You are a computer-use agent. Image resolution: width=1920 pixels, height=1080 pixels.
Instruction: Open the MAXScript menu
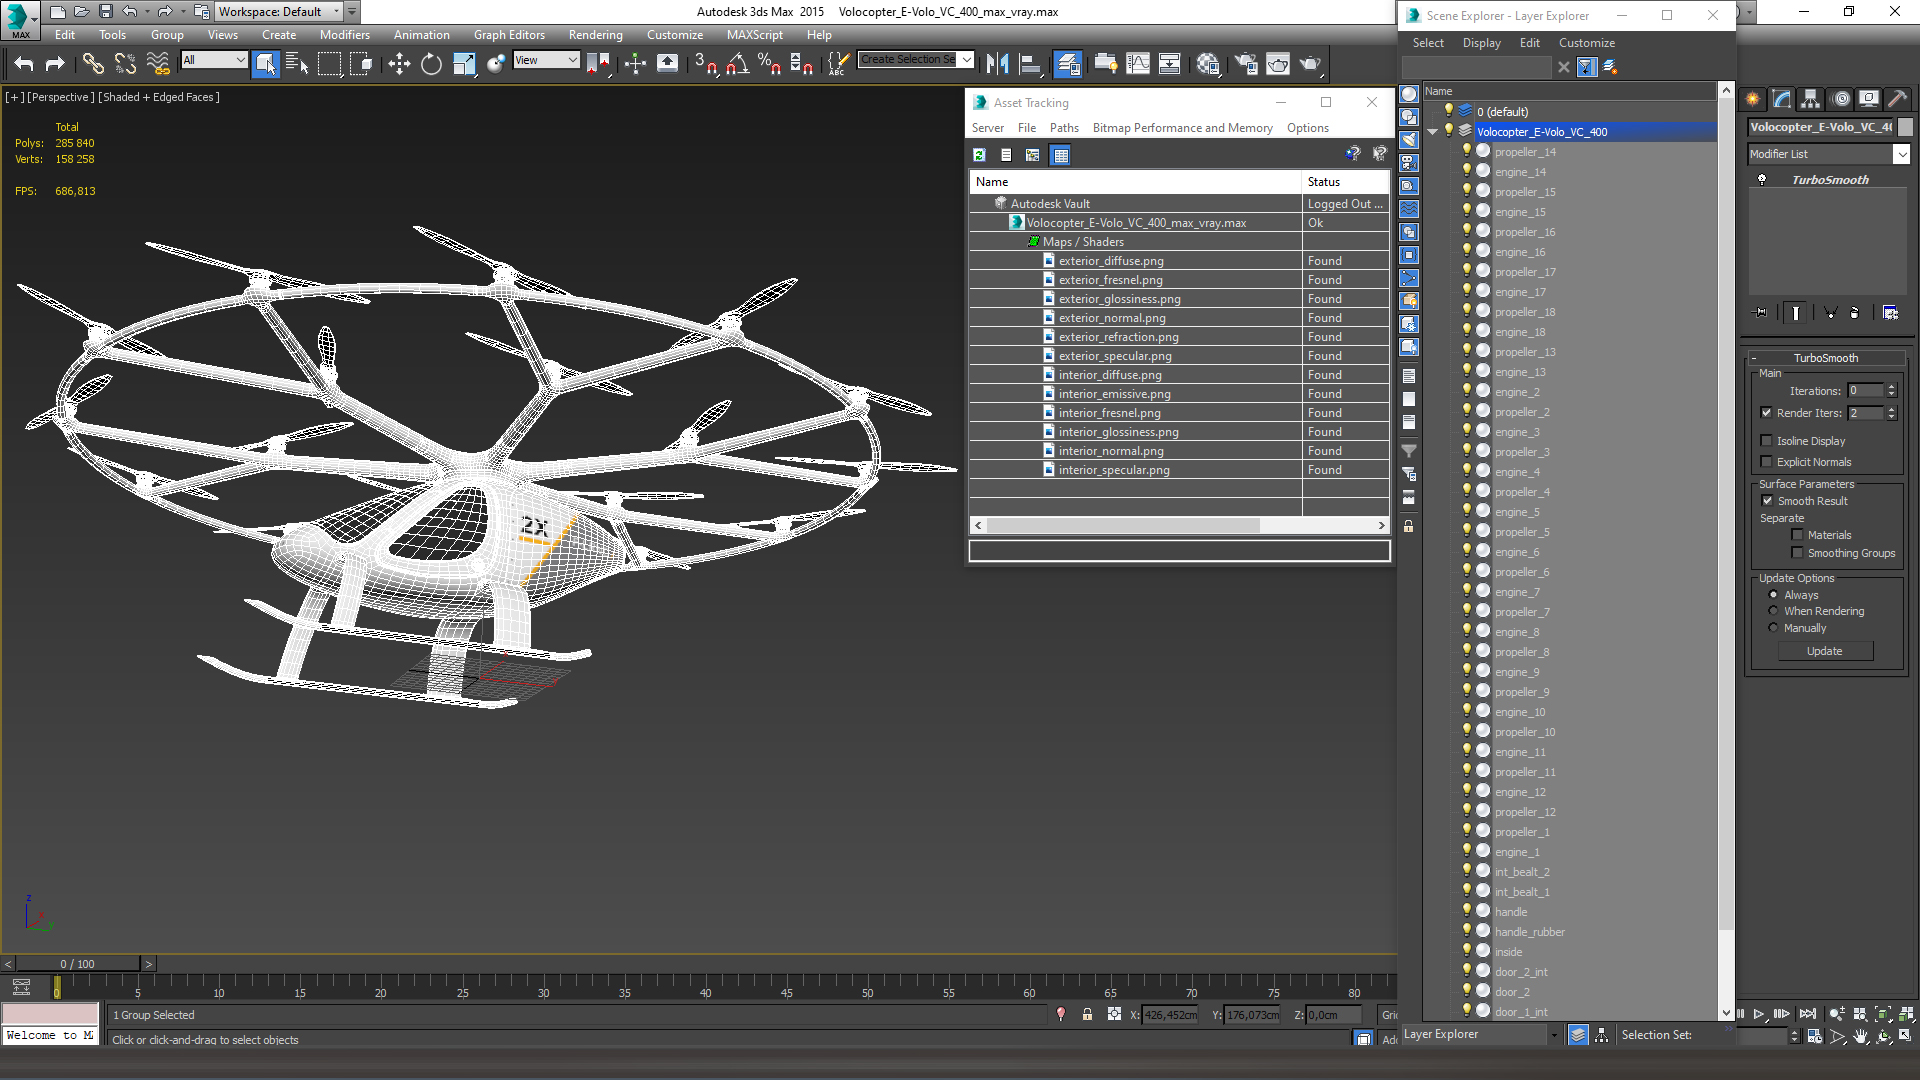(755, 35)
